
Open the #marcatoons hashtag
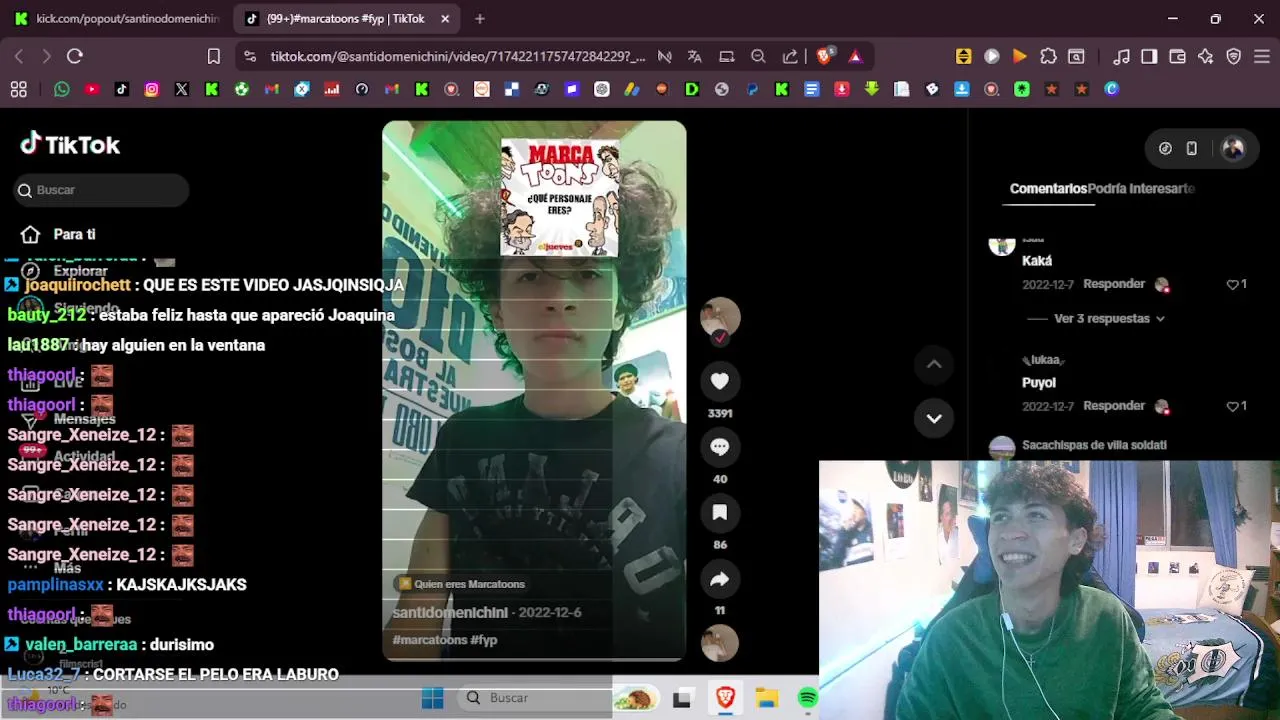(430, 640)
